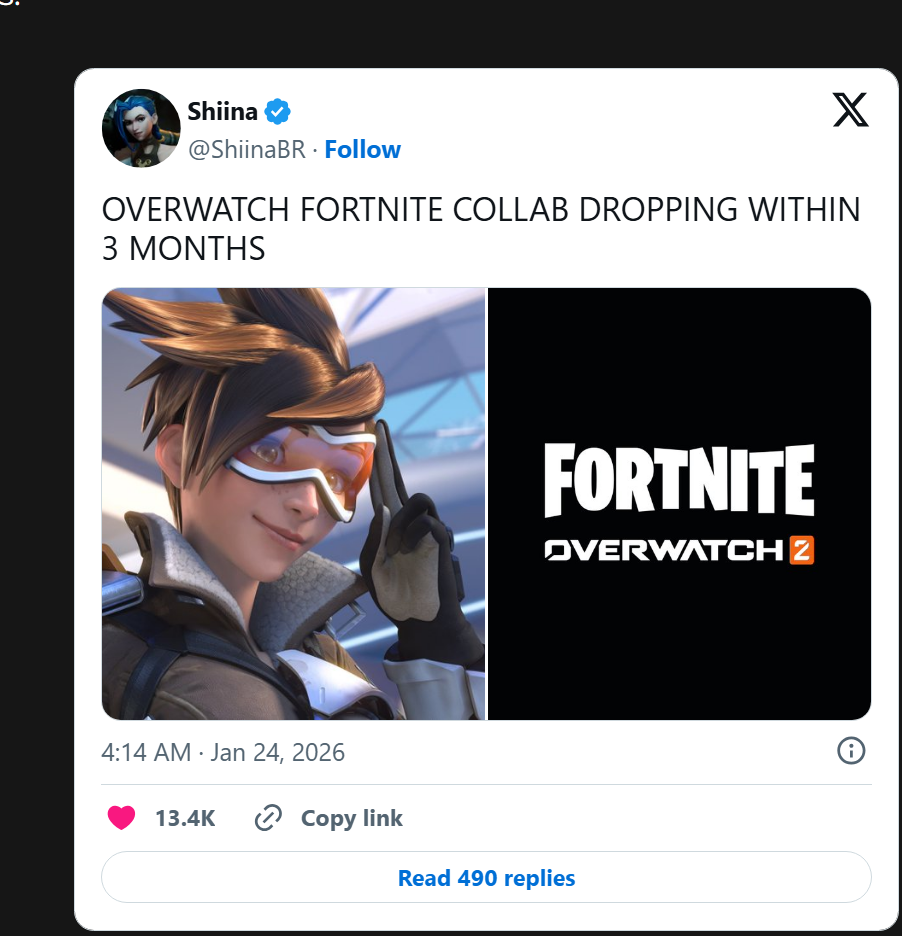Like the tweet with the heart icon
The image size is (902, 936).
click(121, 818)
